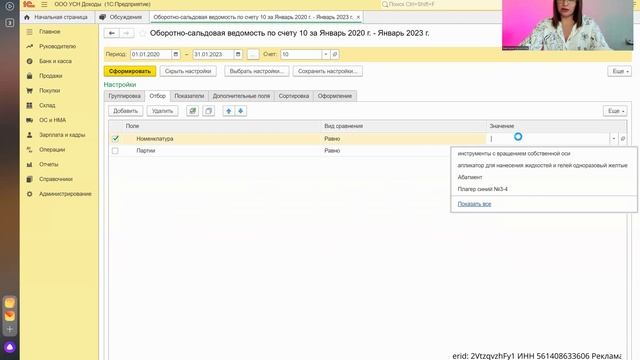This screenshot has height=360, width=640.
Task: Check the Партии filter checkbox
Action: [x=116, y=151]
